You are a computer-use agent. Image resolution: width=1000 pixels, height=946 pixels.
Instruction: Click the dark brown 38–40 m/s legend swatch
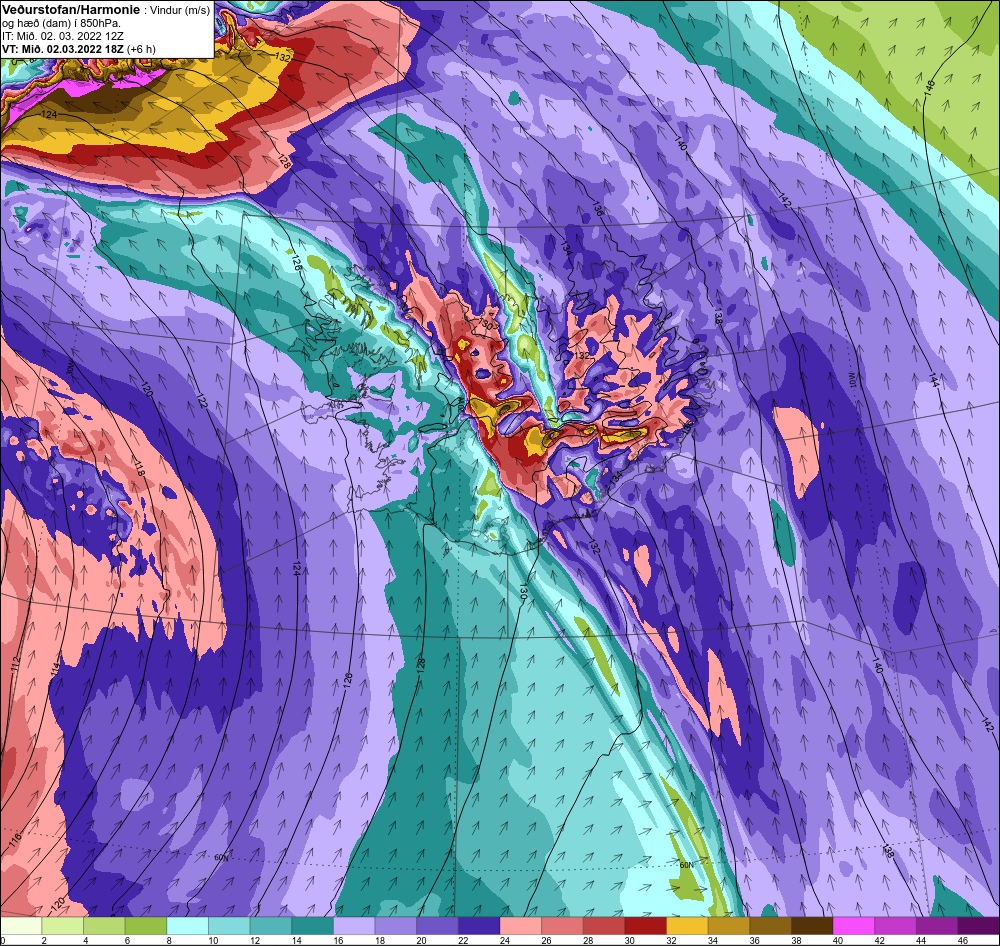tap(812, 926)
